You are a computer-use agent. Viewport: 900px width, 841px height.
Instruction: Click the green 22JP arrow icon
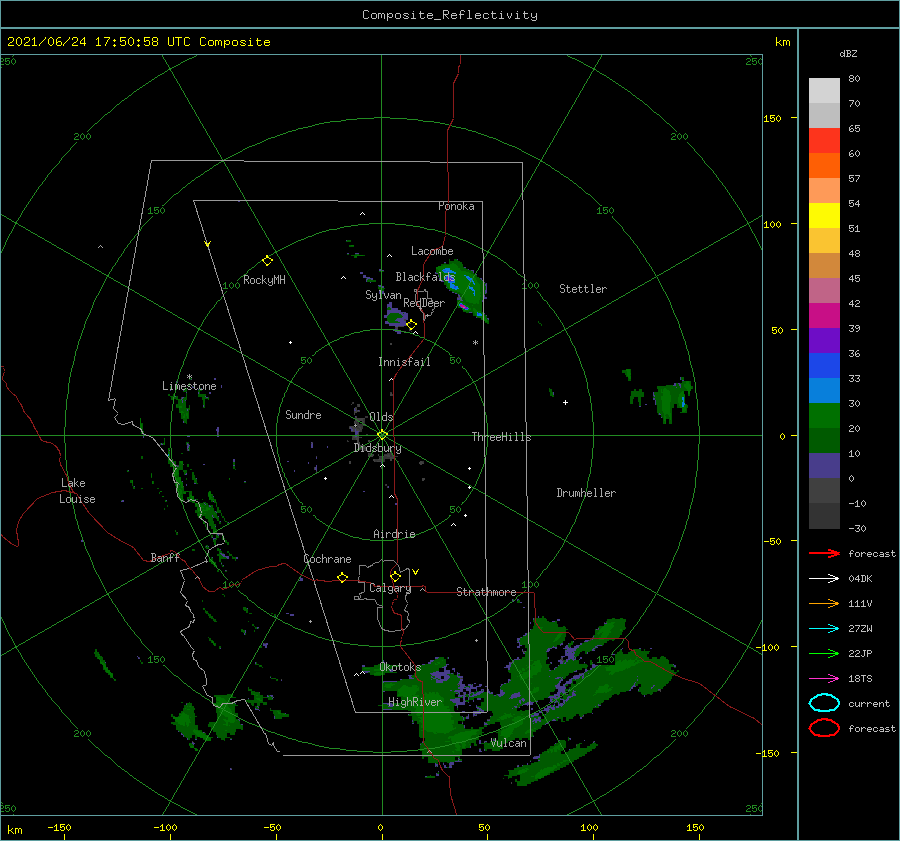click(x=824, y=653)
